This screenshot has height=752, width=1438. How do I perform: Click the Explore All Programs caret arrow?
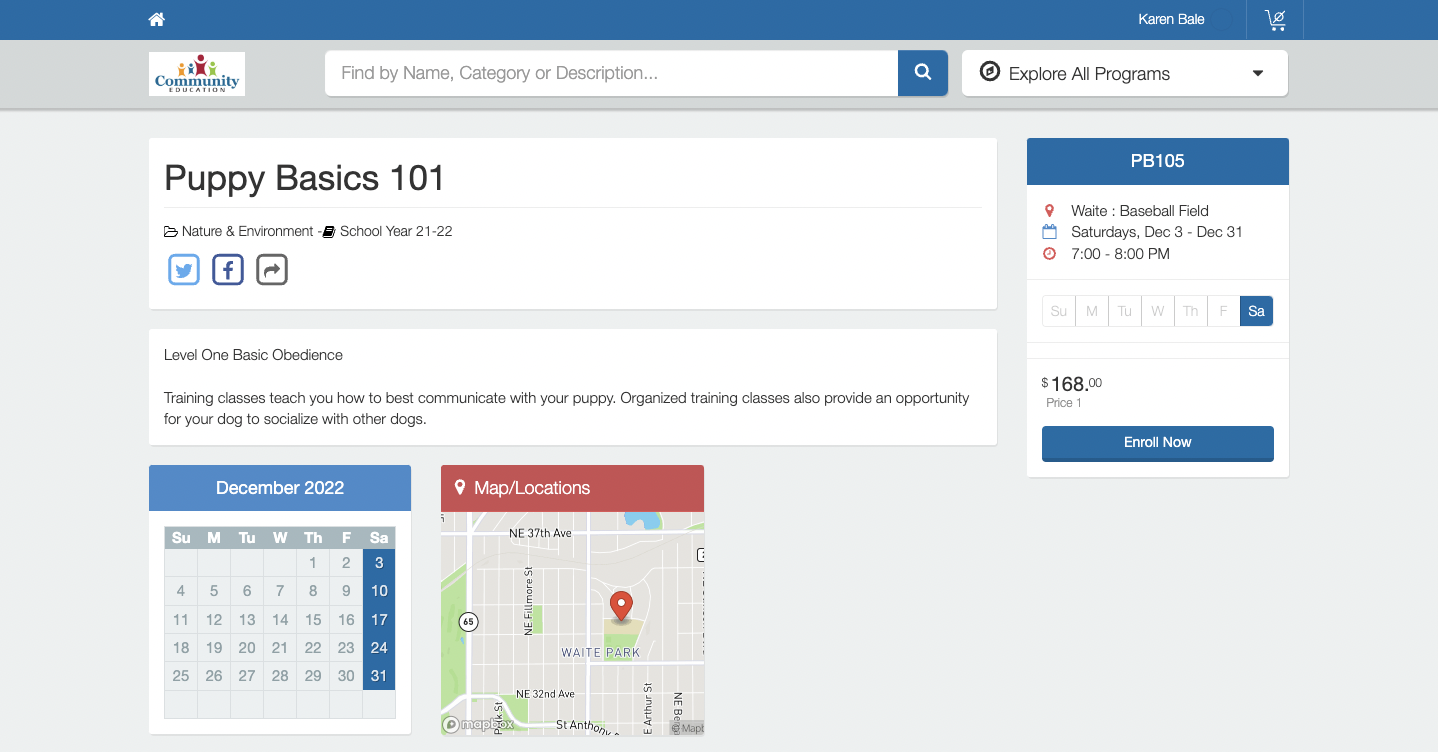point(1258,73)
